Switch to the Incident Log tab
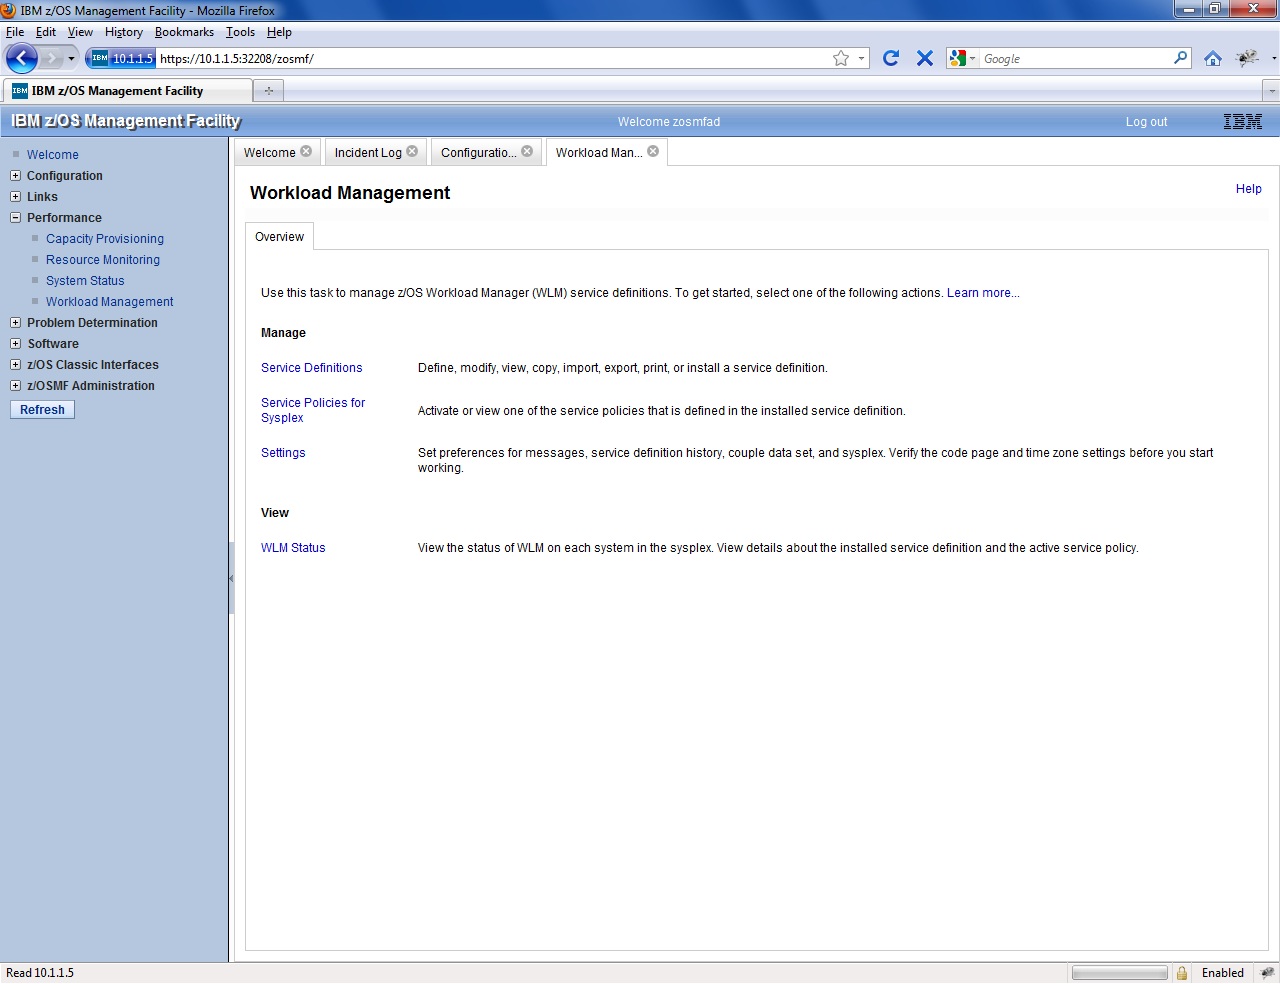The height and width of the screenshot is (984, 1280). click(367, 152)
